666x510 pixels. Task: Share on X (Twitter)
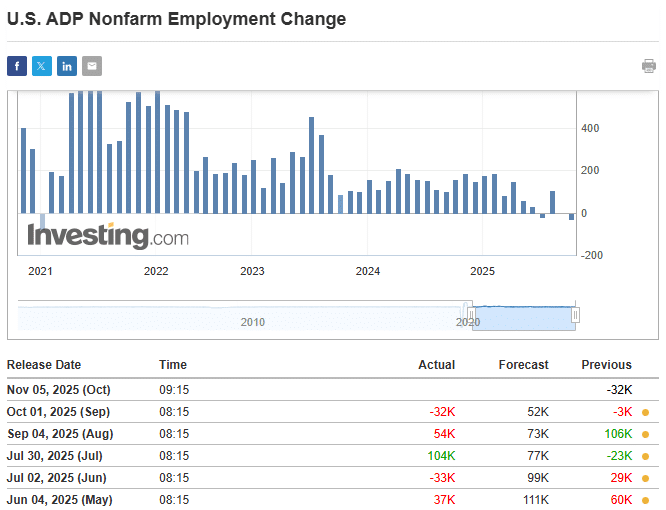[x=42, y=66]
